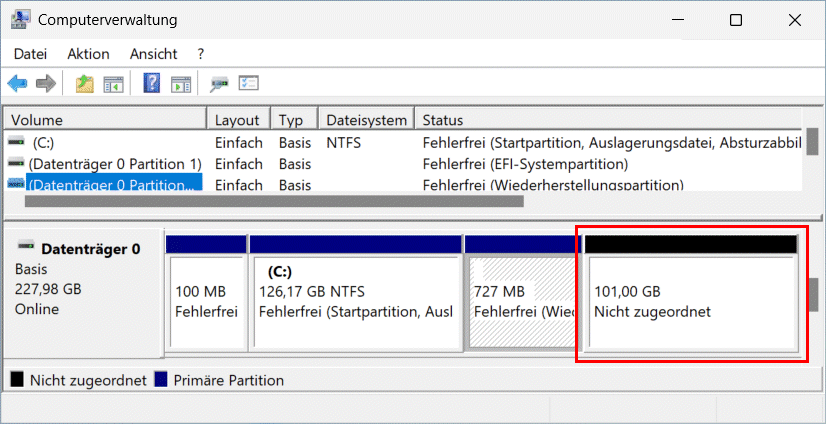Open the ? help menu
The width and height of the screenshot is (826, 424).
tap(201, 54)
